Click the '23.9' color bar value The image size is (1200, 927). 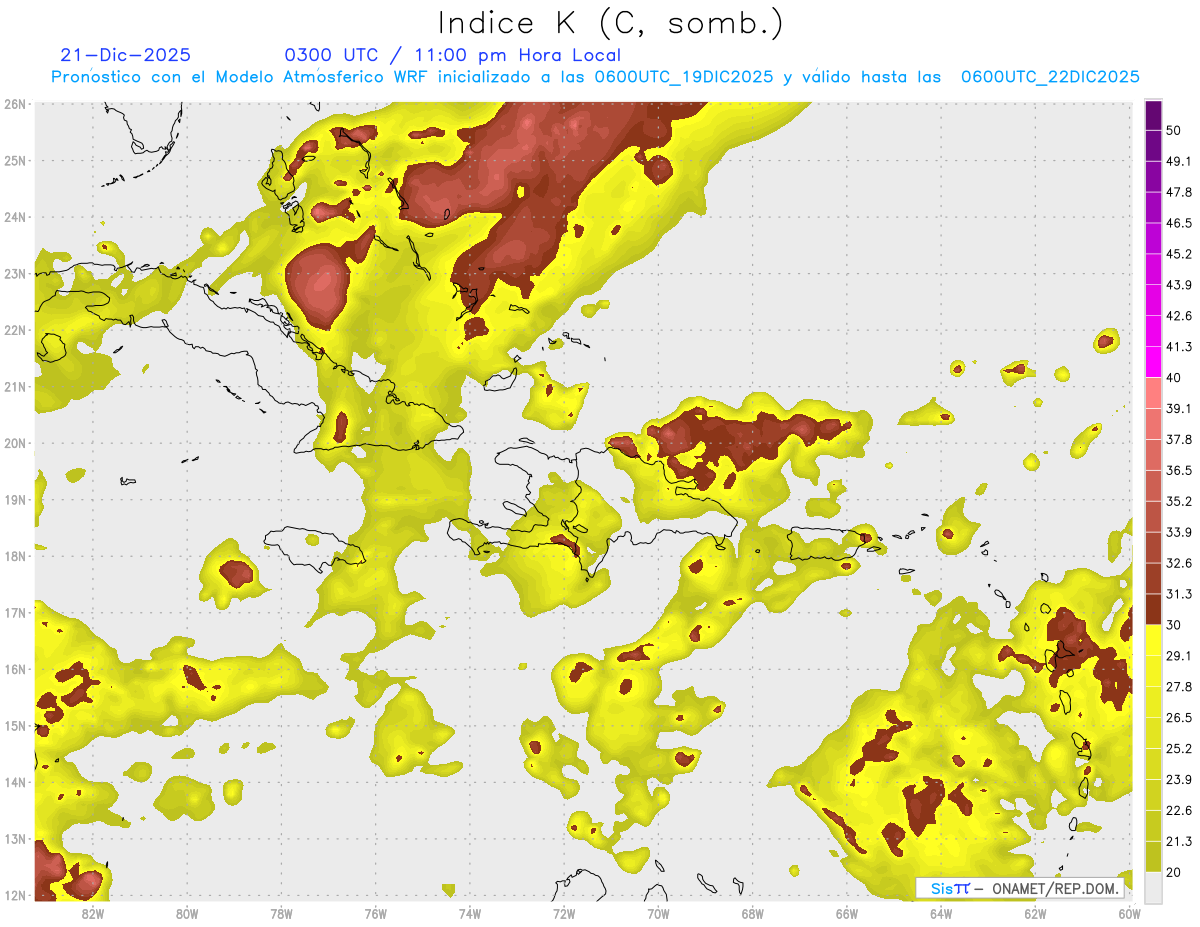pyautogui.click(x=1179, y=779)
